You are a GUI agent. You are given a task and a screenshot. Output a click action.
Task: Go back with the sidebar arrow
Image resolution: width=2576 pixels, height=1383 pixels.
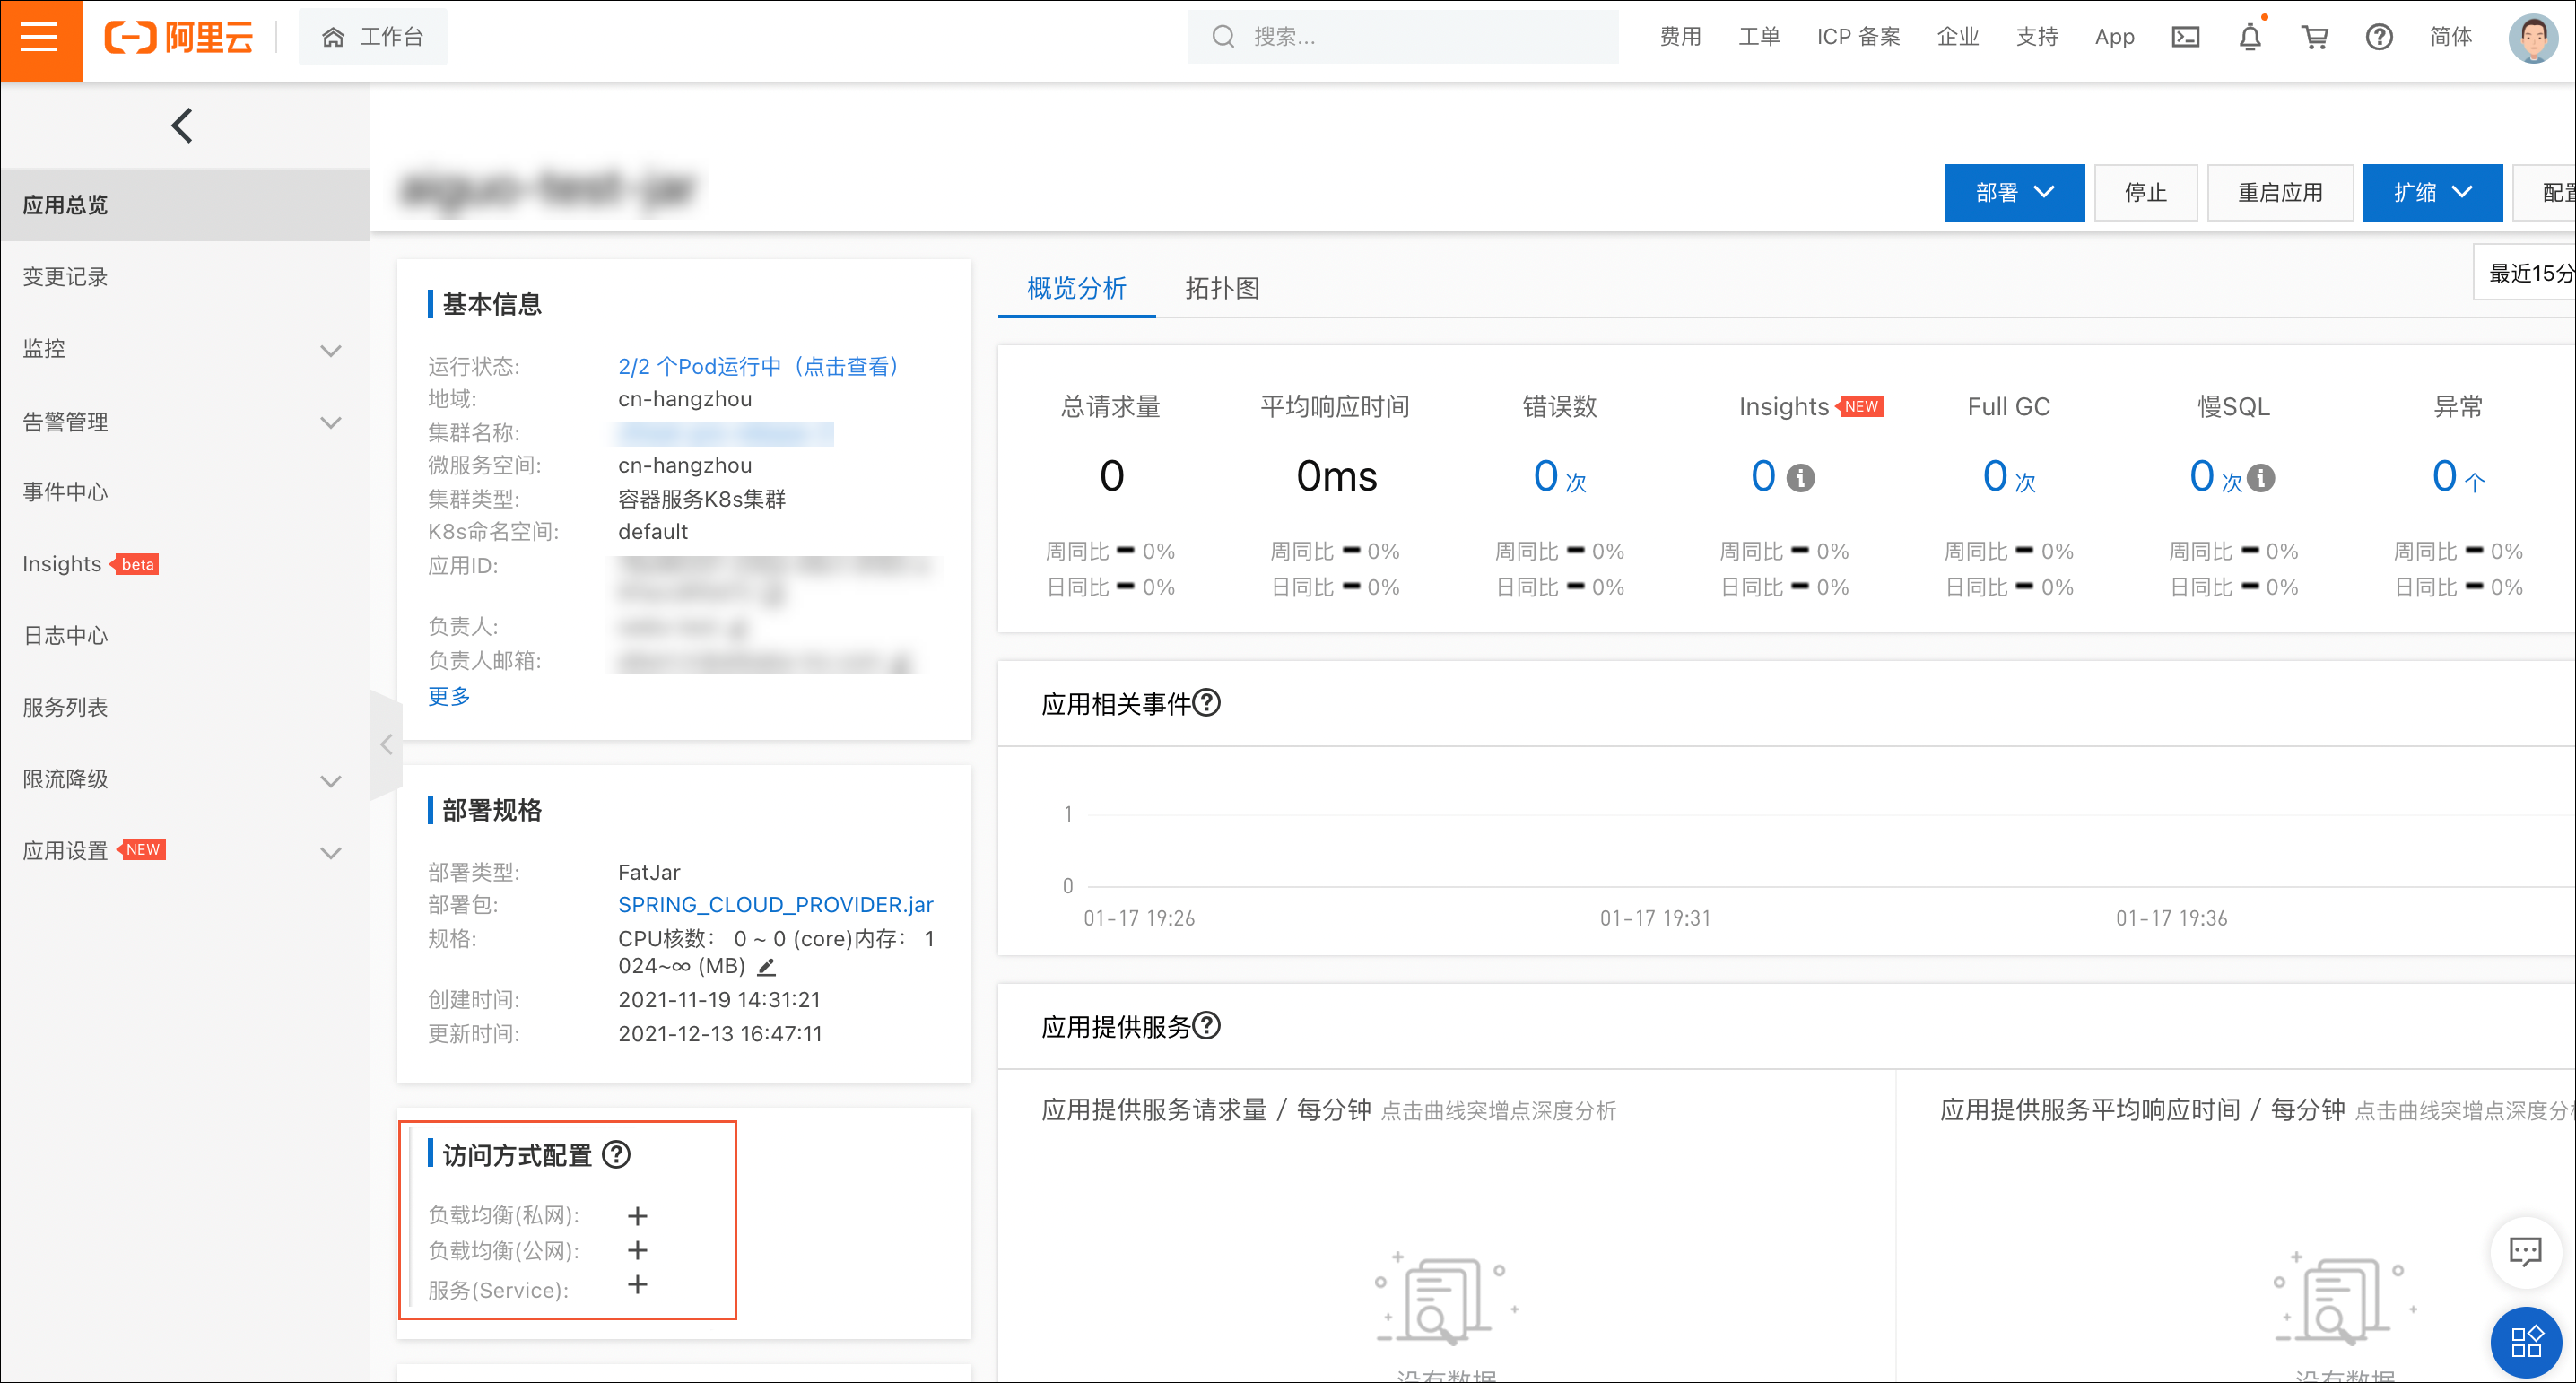tap(182, 125)
